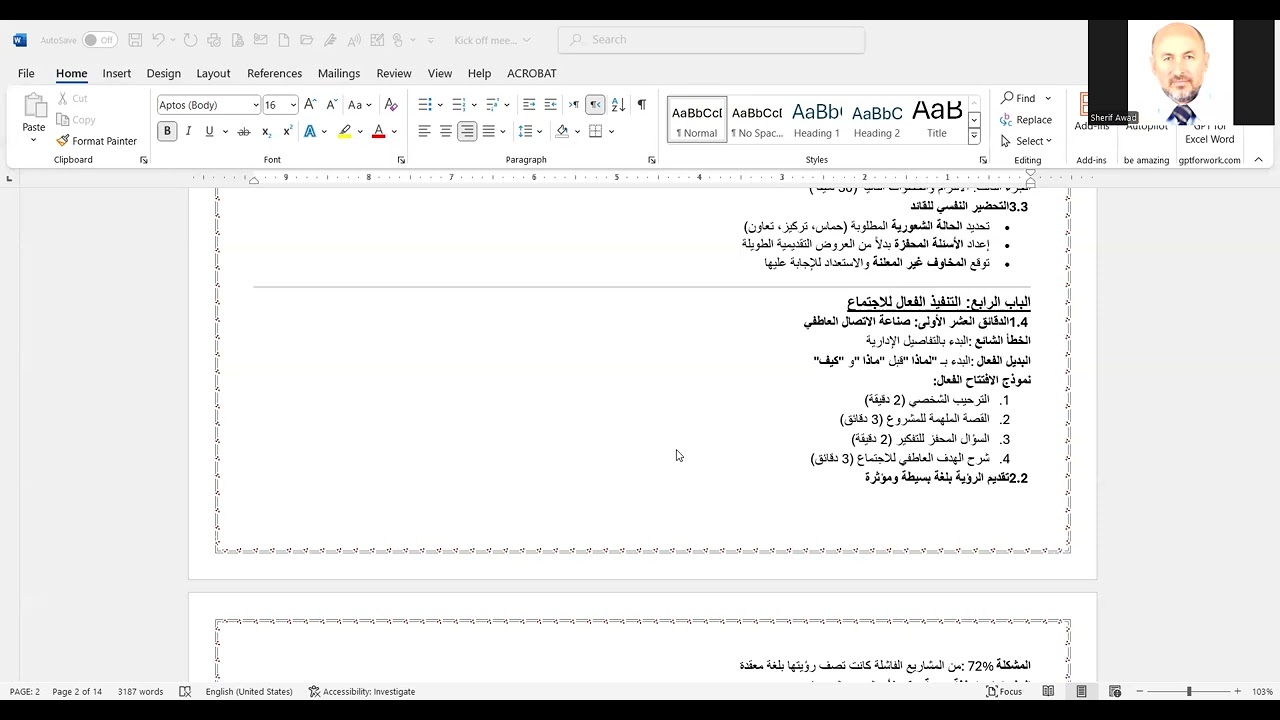Toggle Bold formatting
Screen dimensions: 1280x720
tap(167, 131)
